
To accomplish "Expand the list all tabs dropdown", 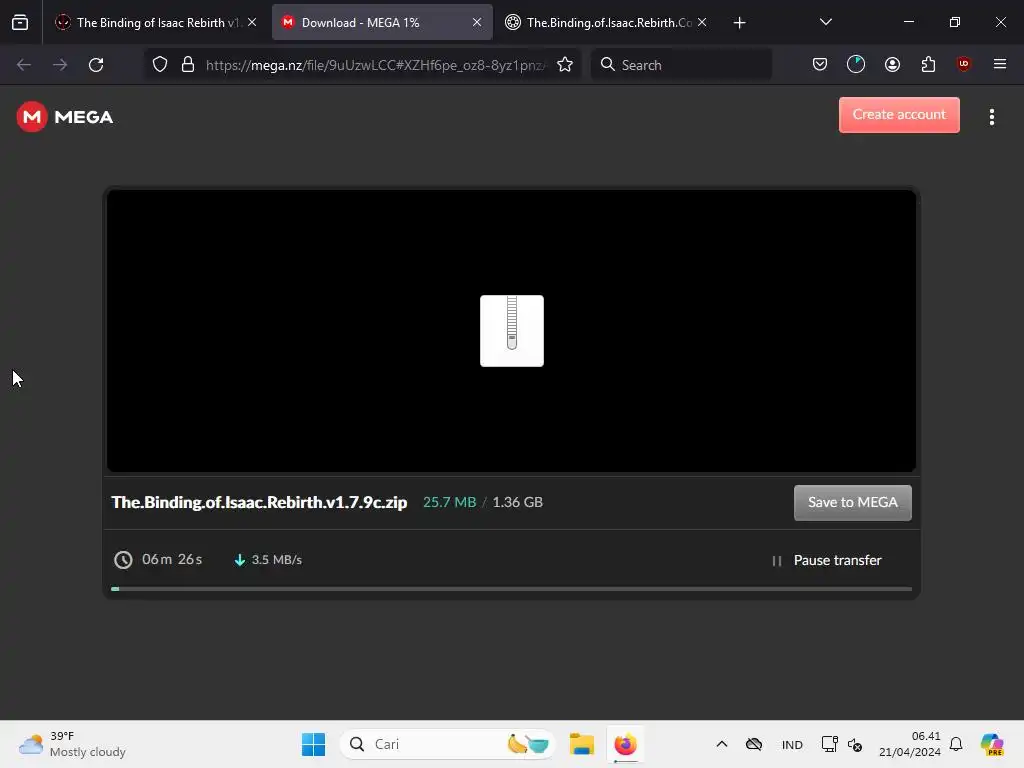I will click(x=825, y=22).
